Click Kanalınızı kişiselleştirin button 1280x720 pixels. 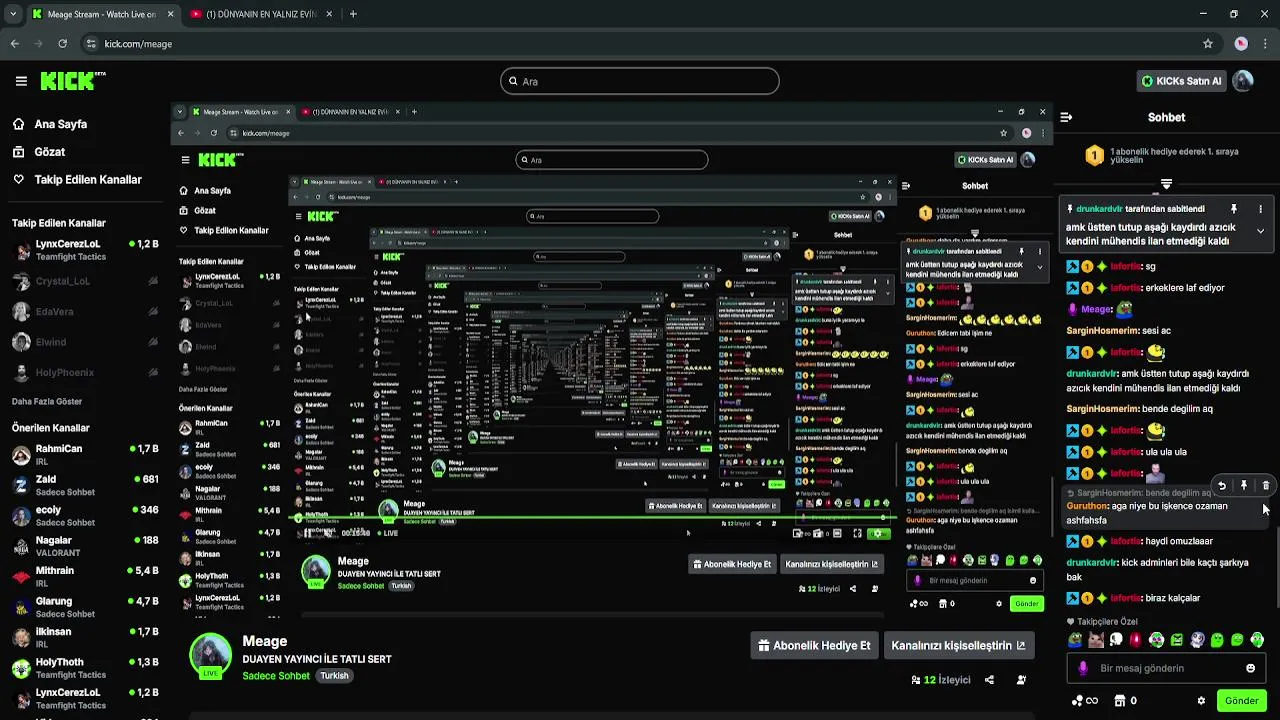958,645
